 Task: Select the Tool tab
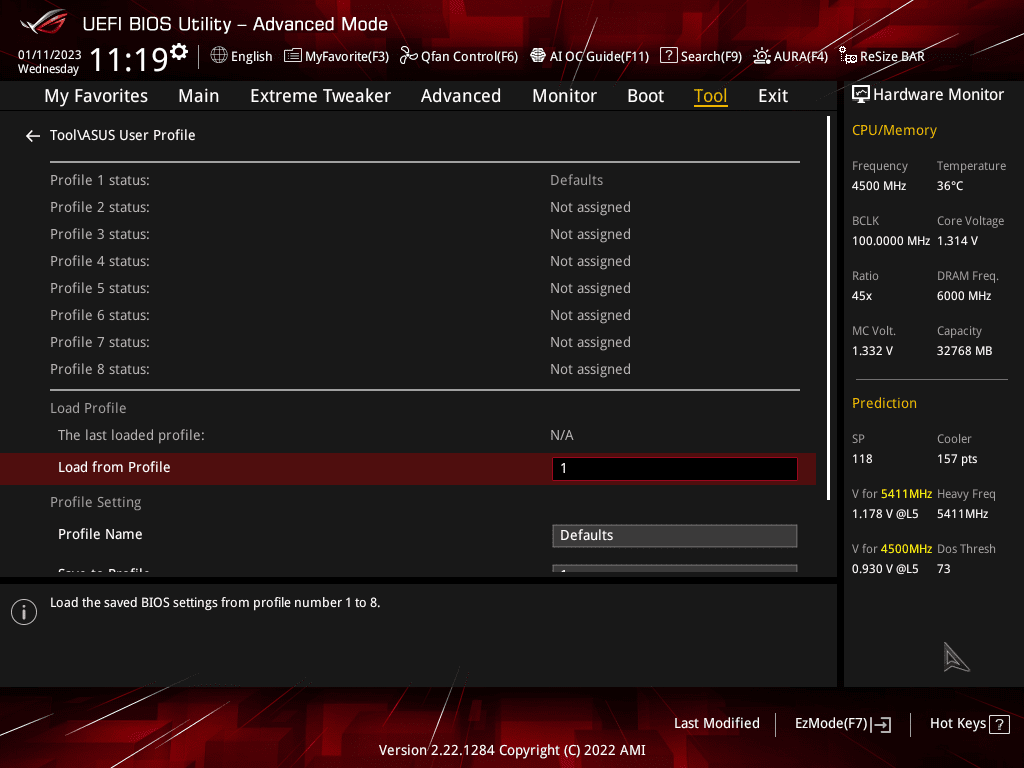click(711, 96)
